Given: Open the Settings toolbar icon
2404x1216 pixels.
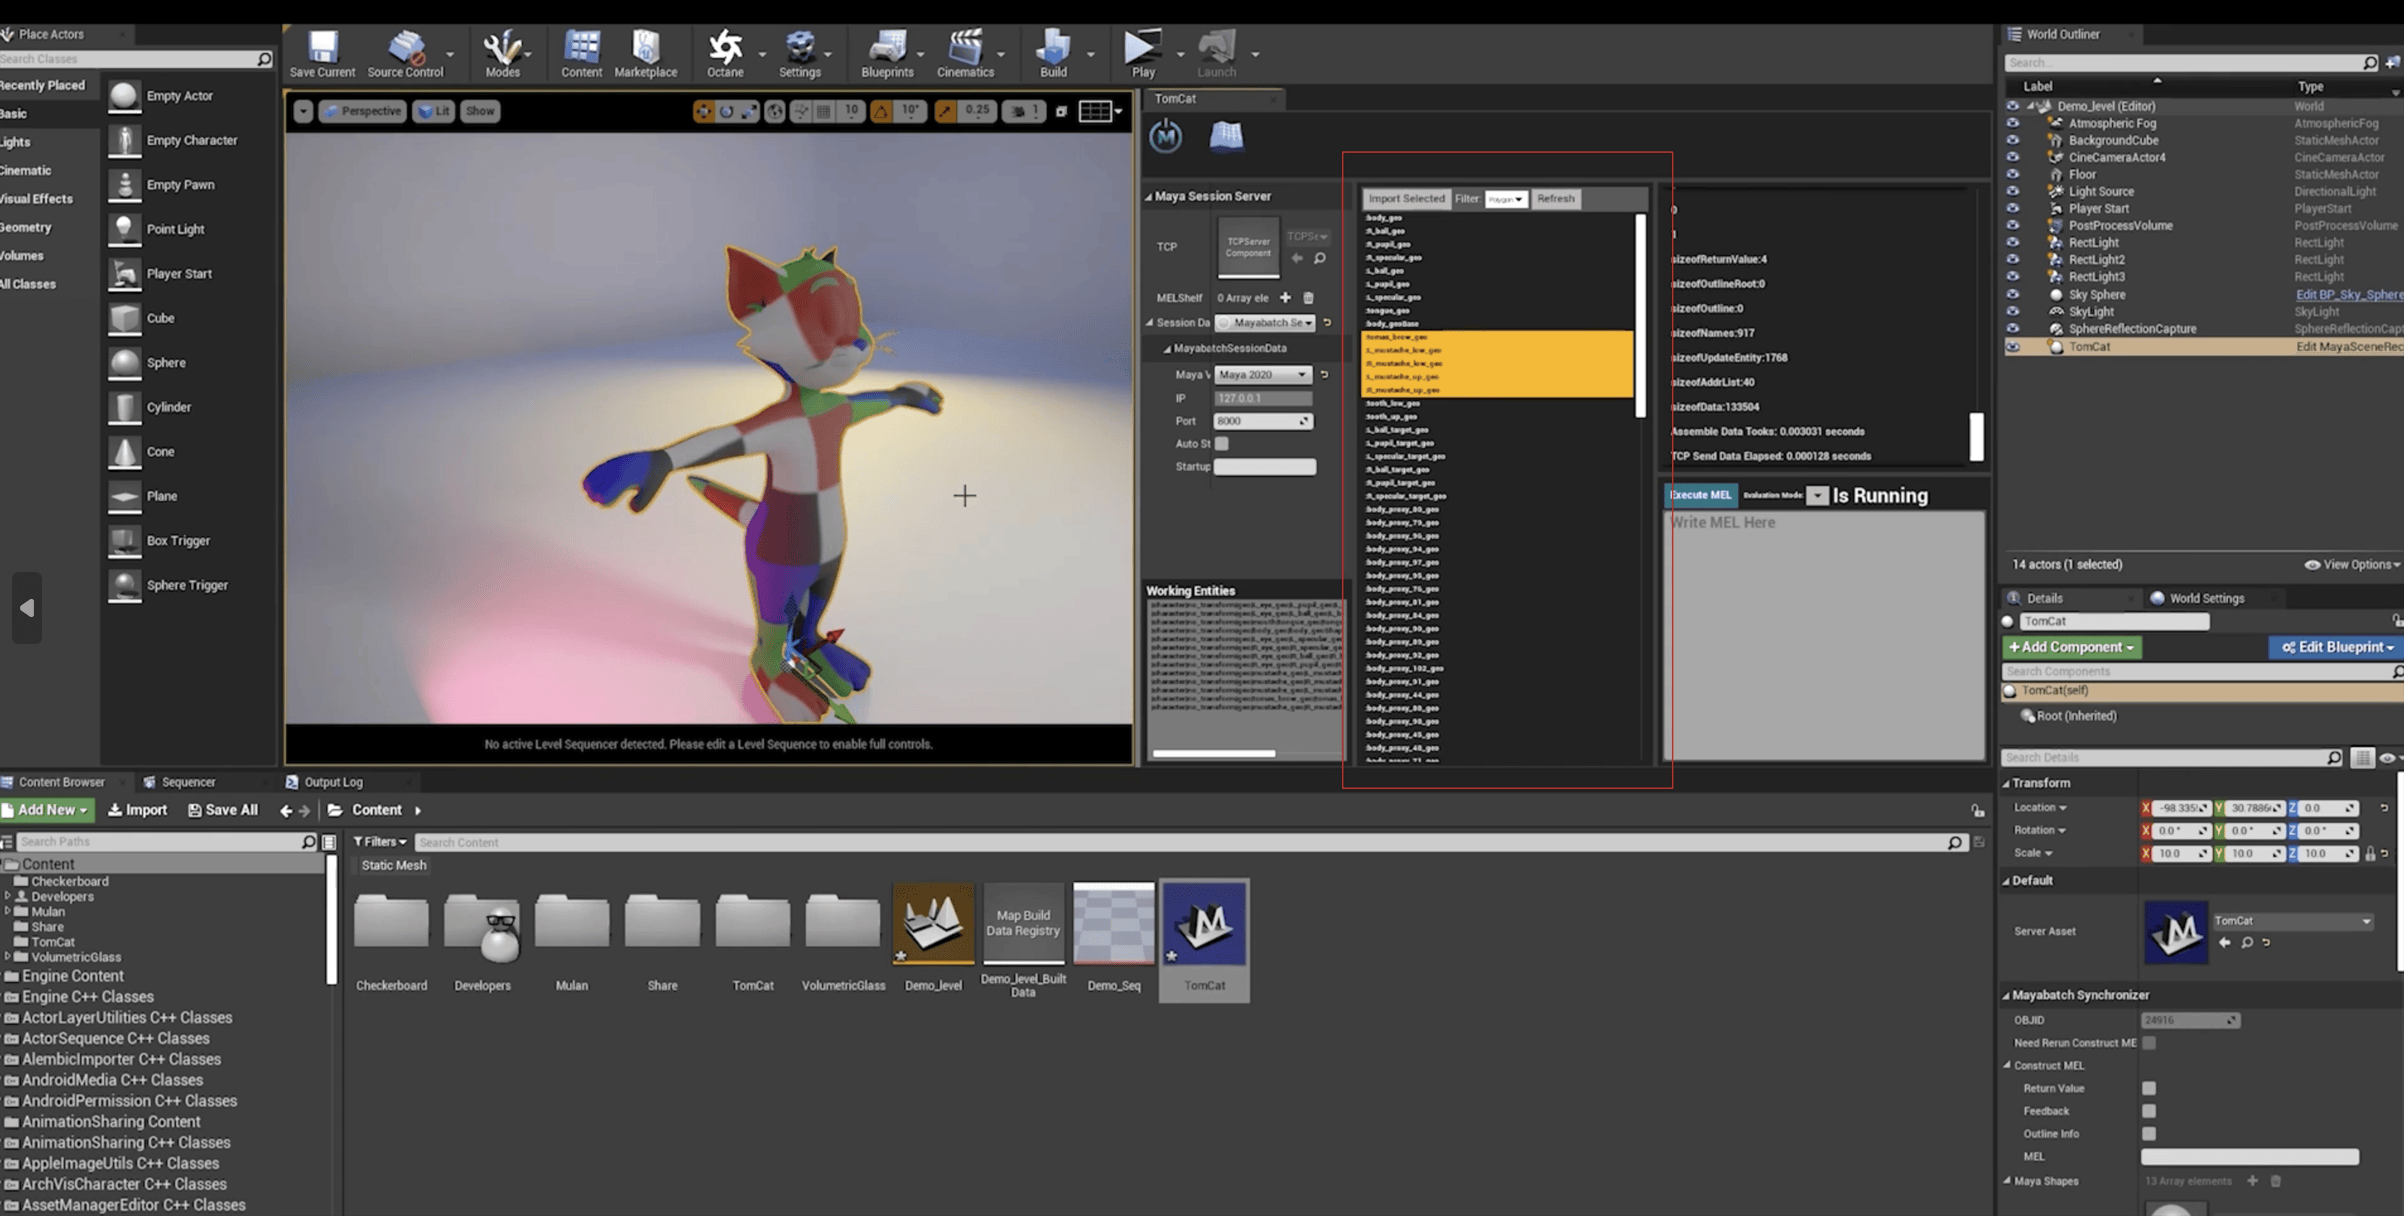Looking at the screenshot, I should pos(799,54).
